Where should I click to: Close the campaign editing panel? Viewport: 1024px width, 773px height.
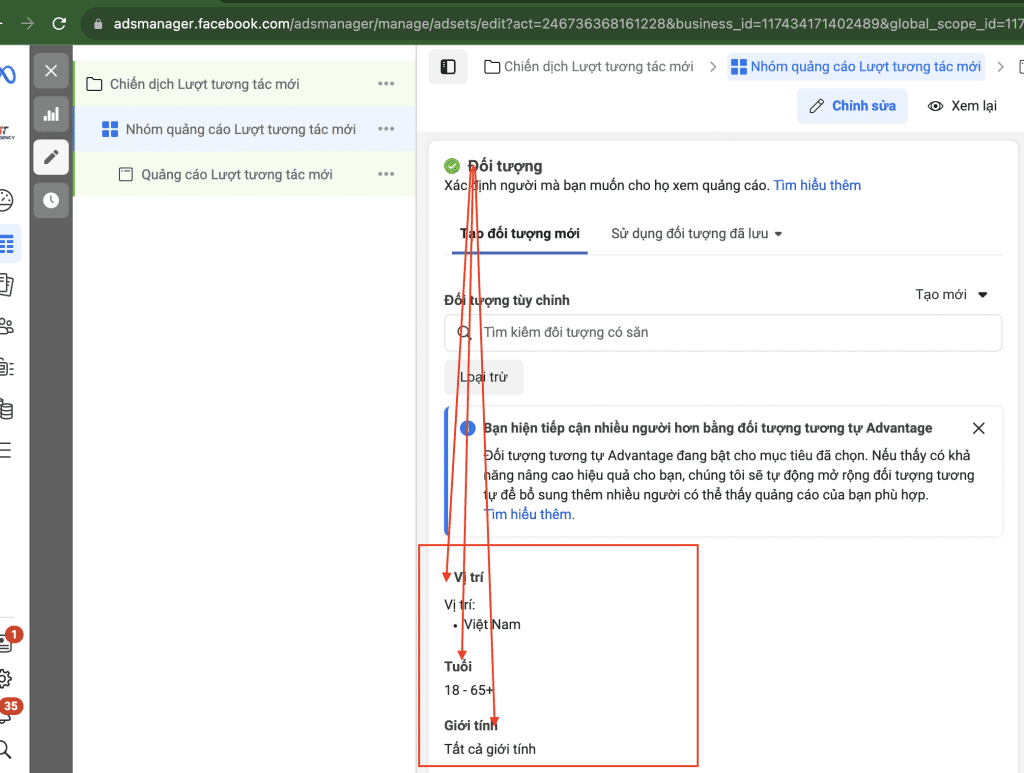[51, 71]
